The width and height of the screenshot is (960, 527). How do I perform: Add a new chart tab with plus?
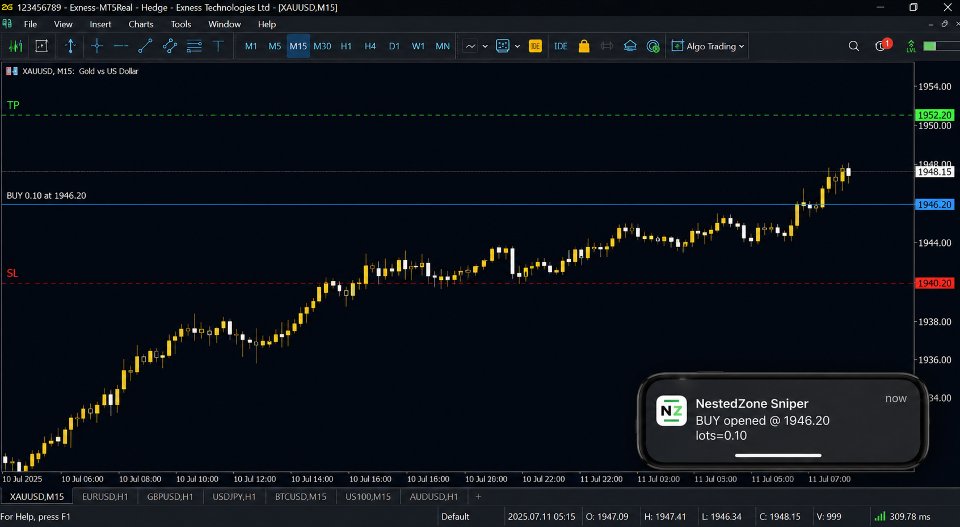[478, 496]
